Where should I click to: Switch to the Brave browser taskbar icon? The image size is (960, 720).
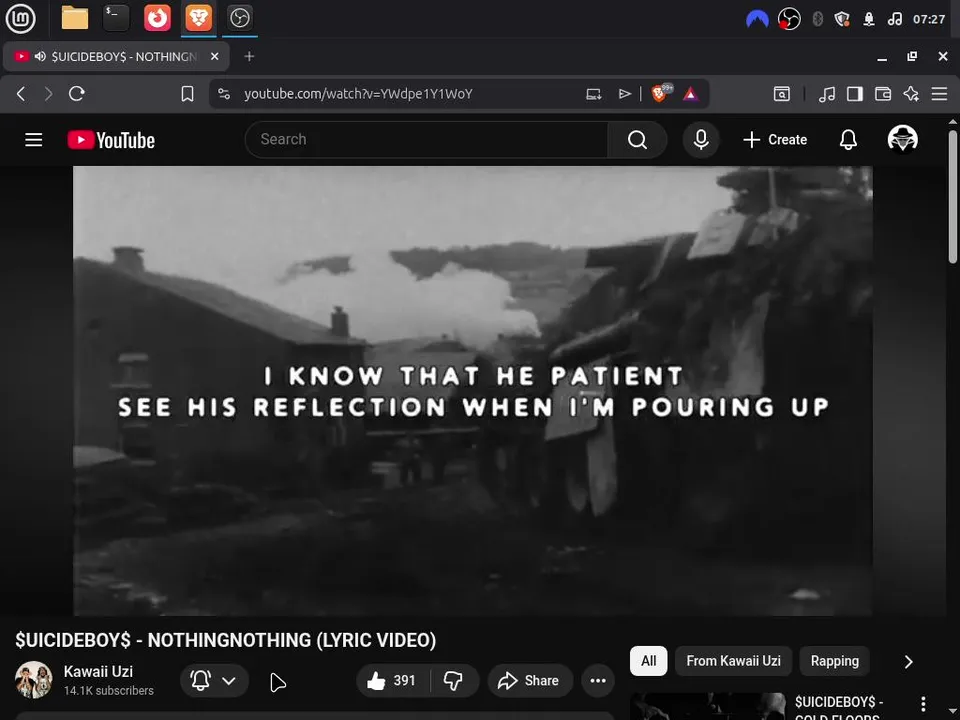[x=198, y=18]
